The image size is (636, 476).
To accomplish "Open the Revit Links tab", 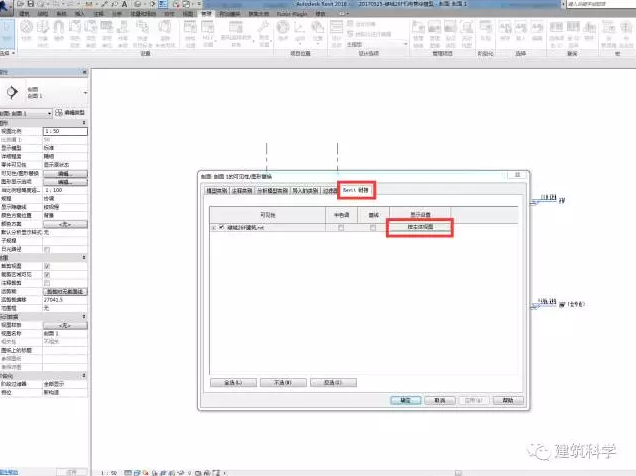I will 356,190.
